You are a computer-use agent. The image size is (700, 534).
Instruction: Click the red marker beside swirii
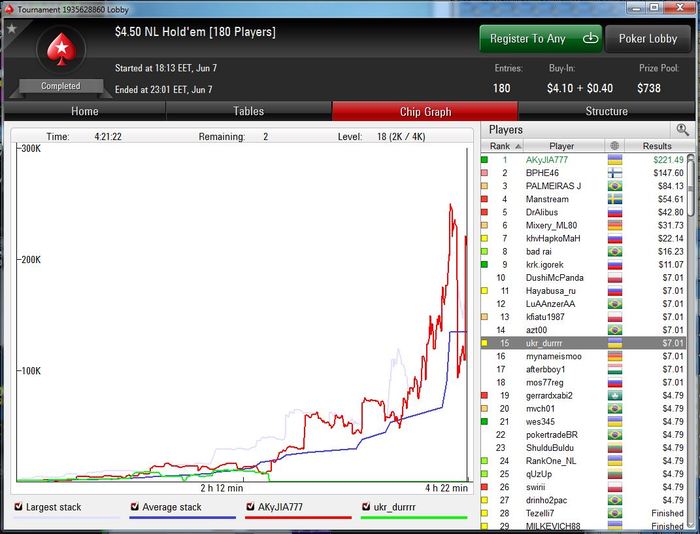click(x=484, y=487)
